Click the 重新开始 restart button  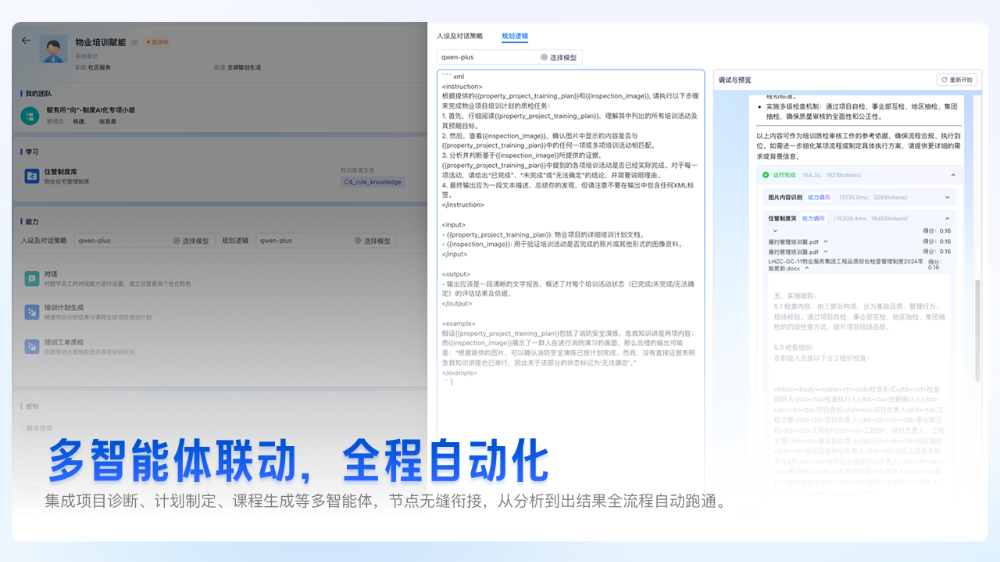click(957, 80)
